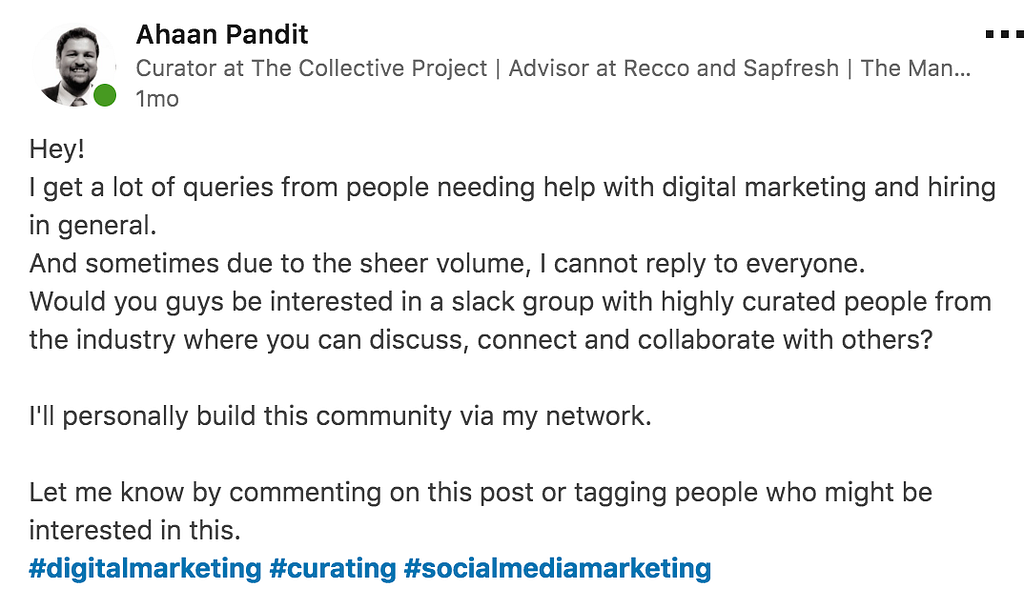Click the "the industry where you can discuss" line
The height and width of the screenshot is (606, 1024).
click(480, 339)
